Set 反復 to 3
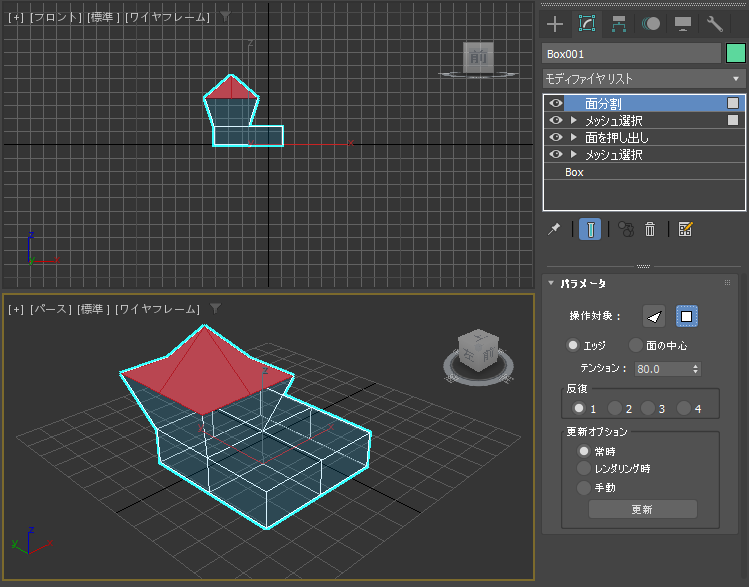 [x=647, y=408]
